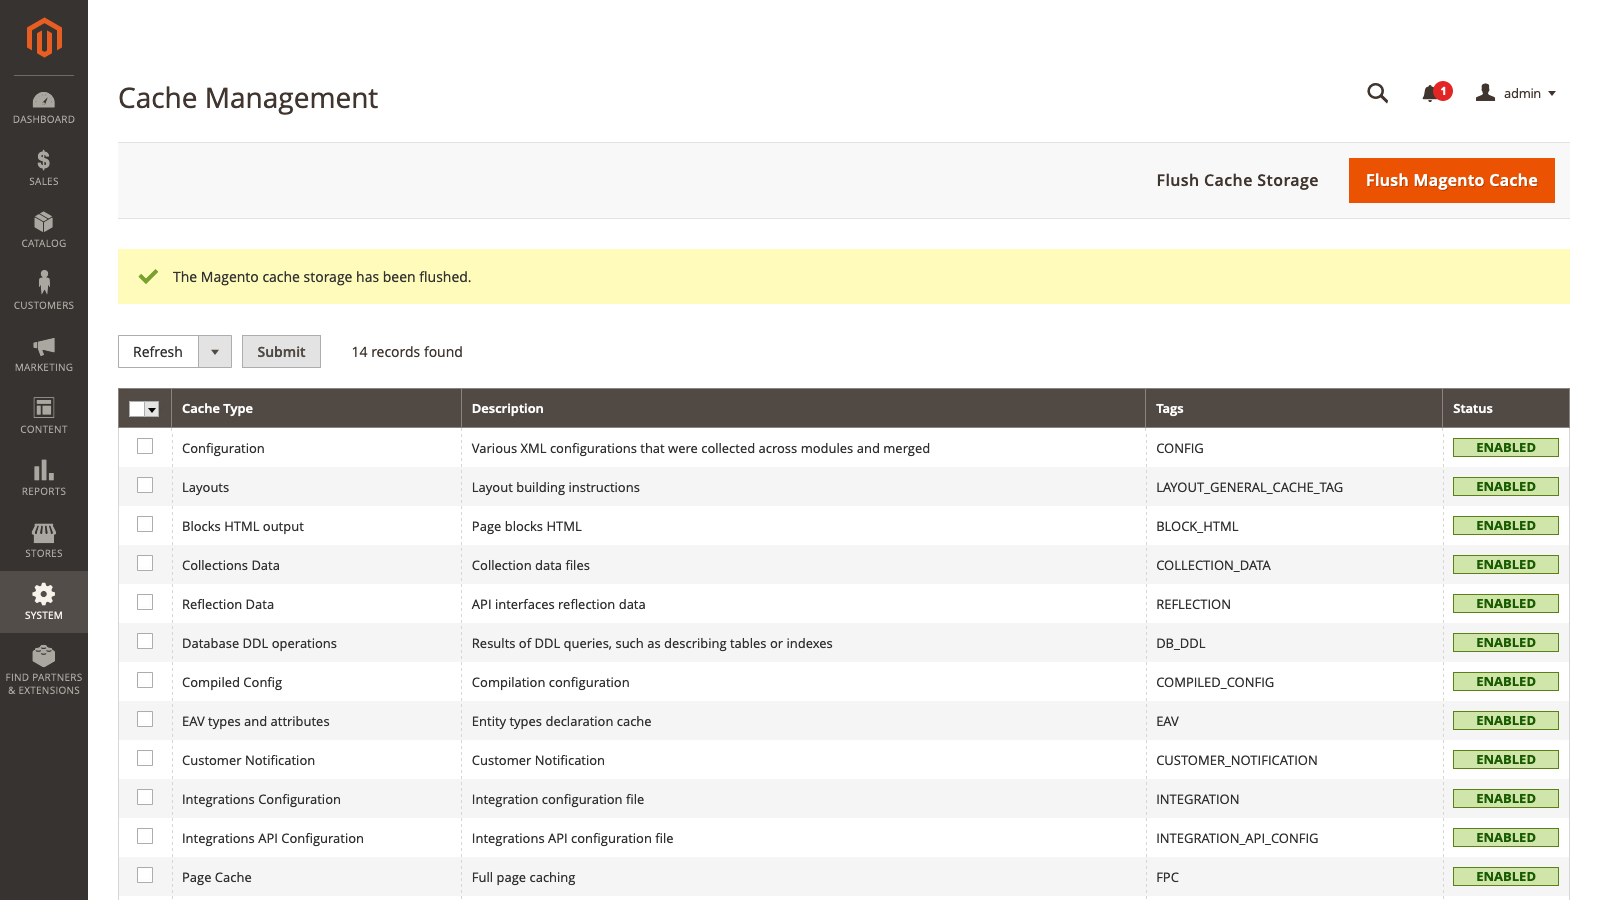
Task: Click Flush Cache Storage button
Action: pos(1237,180)
